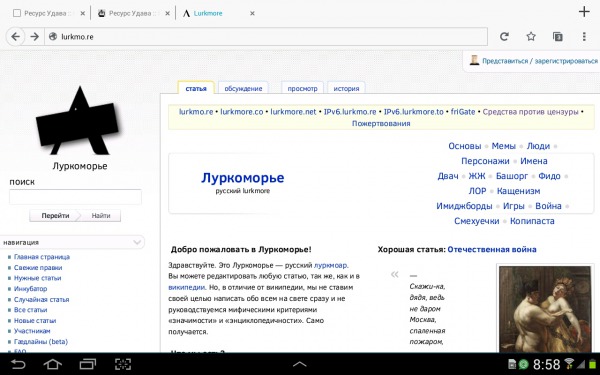Open Инкубатор in navigation

point(30,289)
